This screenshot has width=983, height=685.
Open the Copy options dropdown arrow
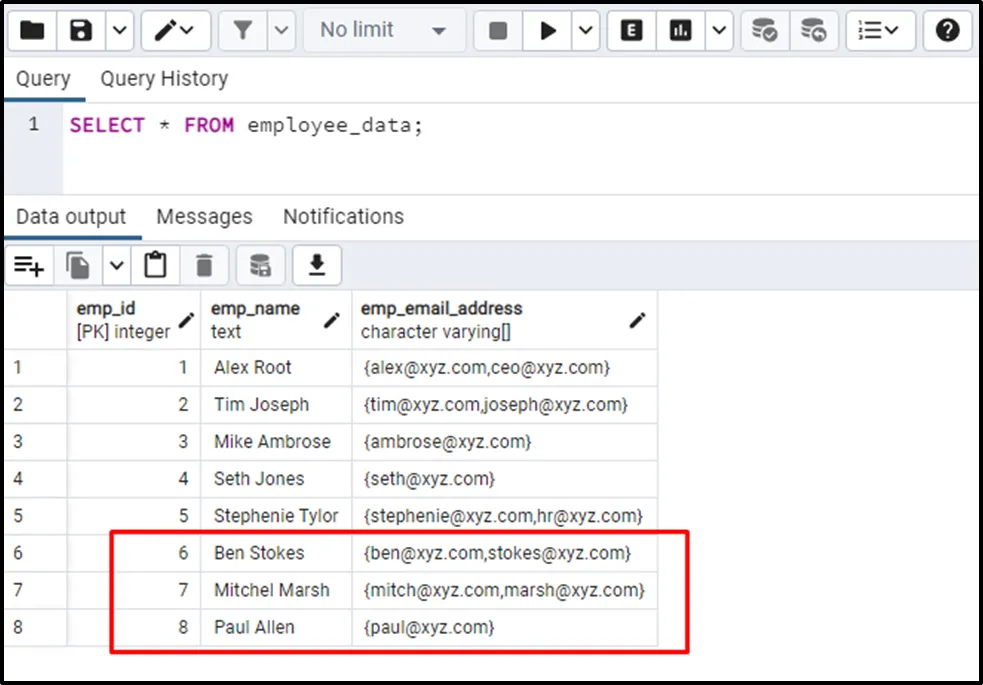click(x=117, y=265)
